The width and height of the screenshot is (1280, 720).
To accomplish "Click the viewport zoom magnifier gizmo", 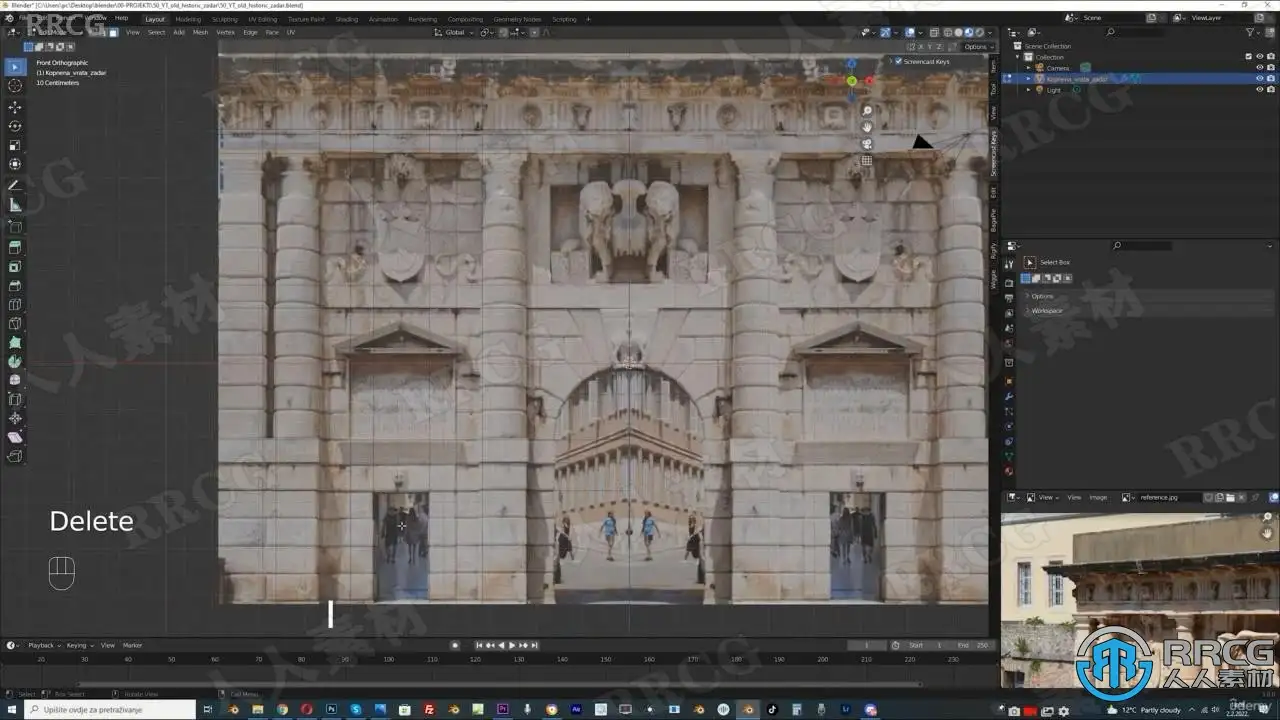I will (x=867, y=111).
